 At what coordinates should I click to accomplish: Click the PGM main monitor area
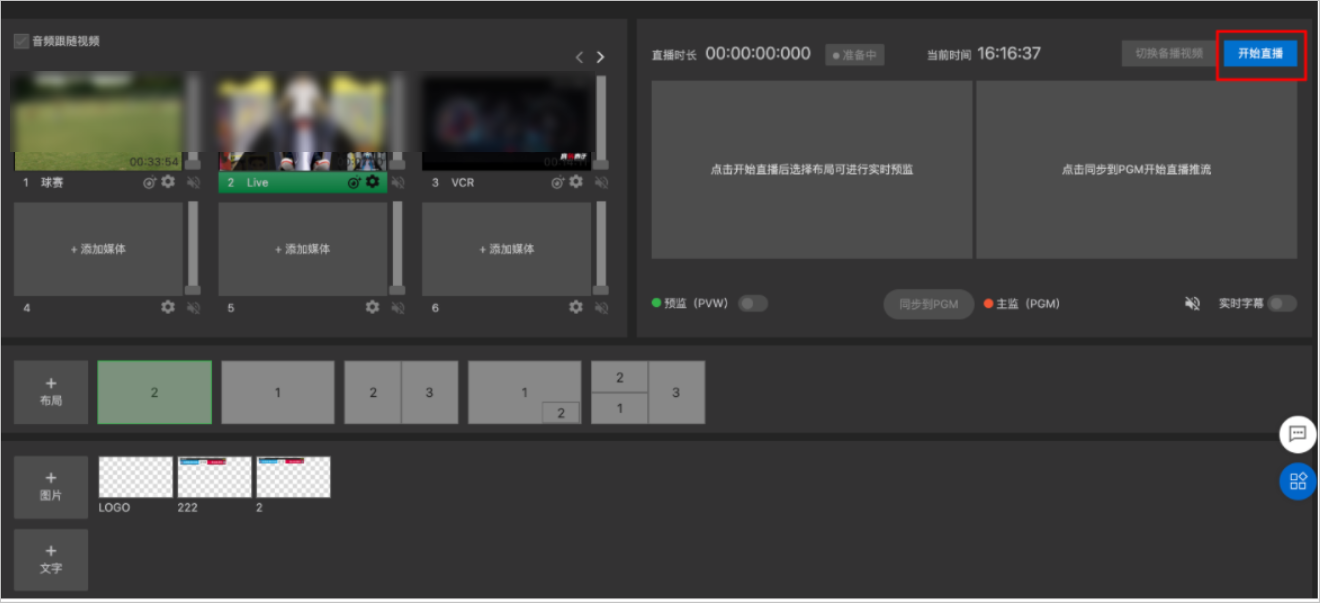tap(1136, 170)
